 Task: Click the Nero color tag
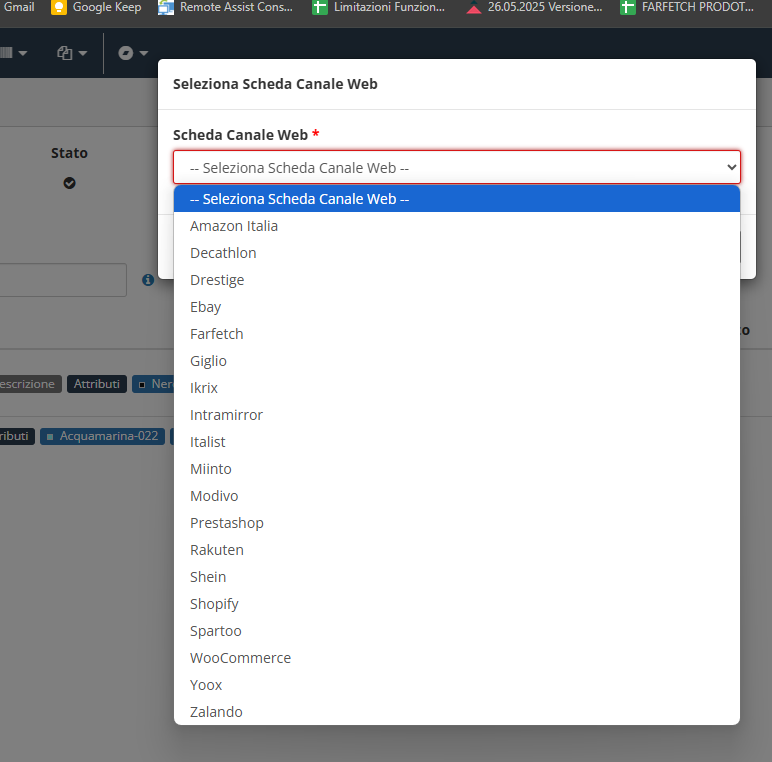154,384
